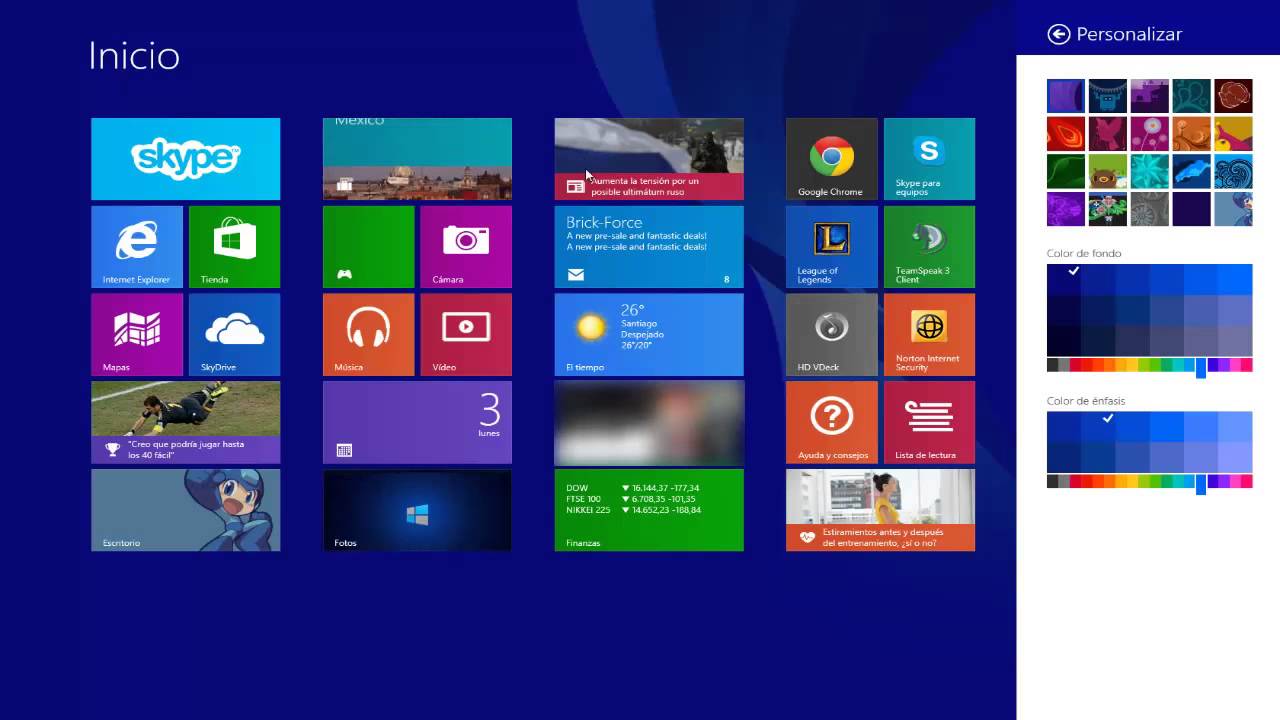Click the checked Color de fondo swatch
Viewport: 1280px width, 720px height.
pyautogui.click(x=1064, y=279)
